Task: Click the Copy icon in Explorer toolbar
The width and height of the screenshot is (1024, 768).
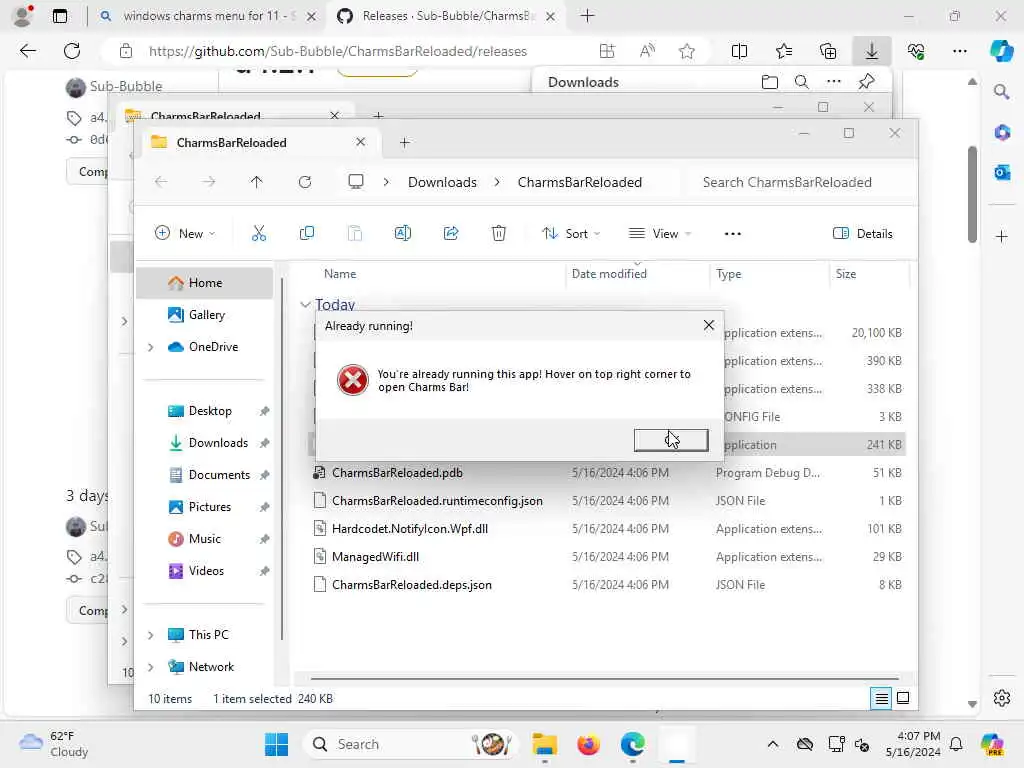Action: [306, 233]
